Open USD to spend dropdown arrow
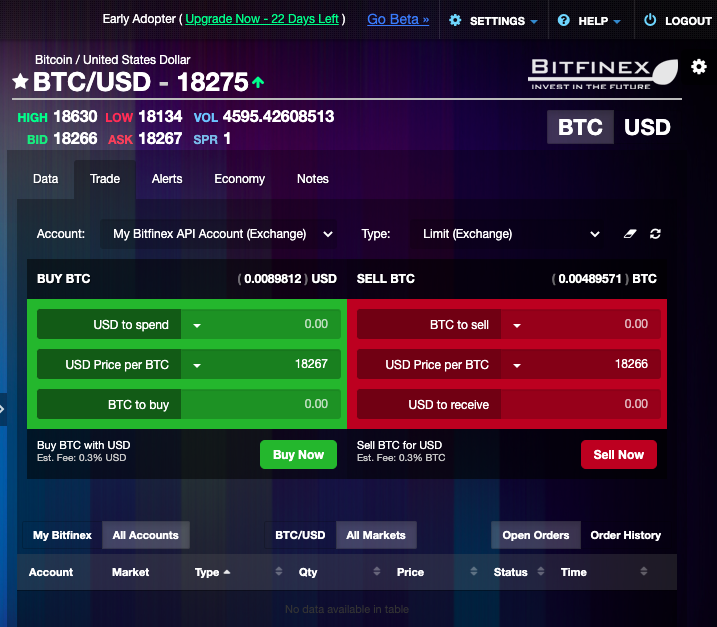 pos(197,326)
